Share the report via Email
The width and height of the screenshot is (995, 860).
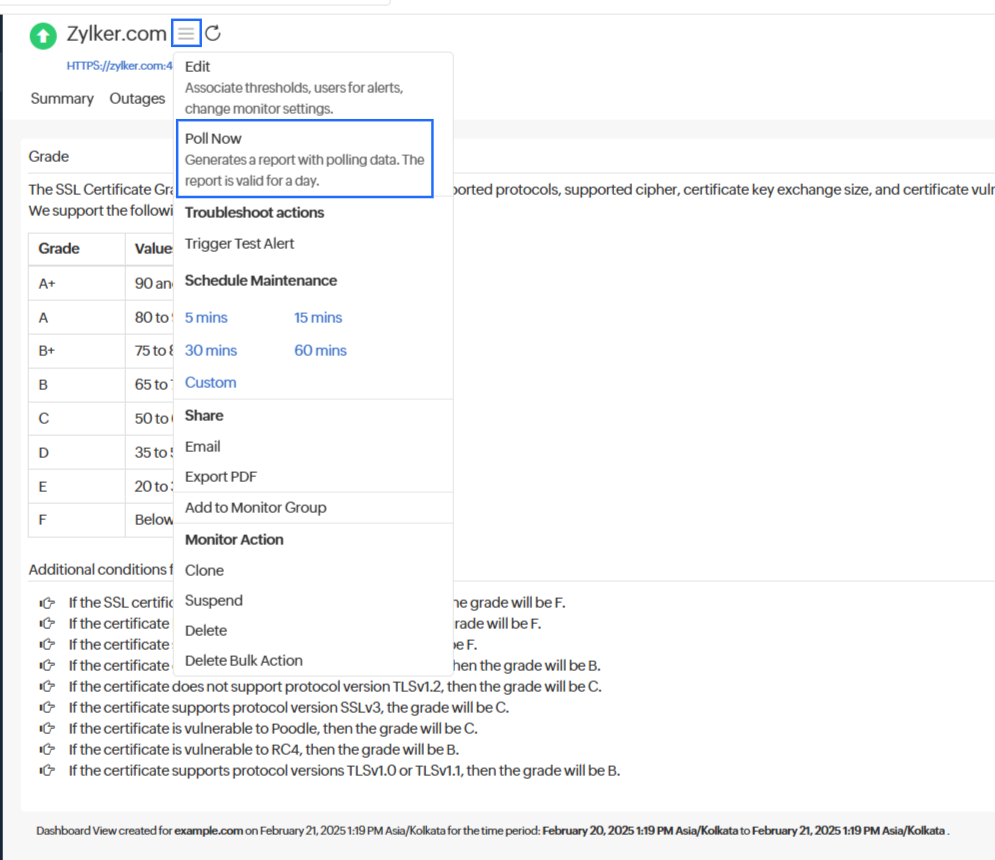[x=202, y=447]
